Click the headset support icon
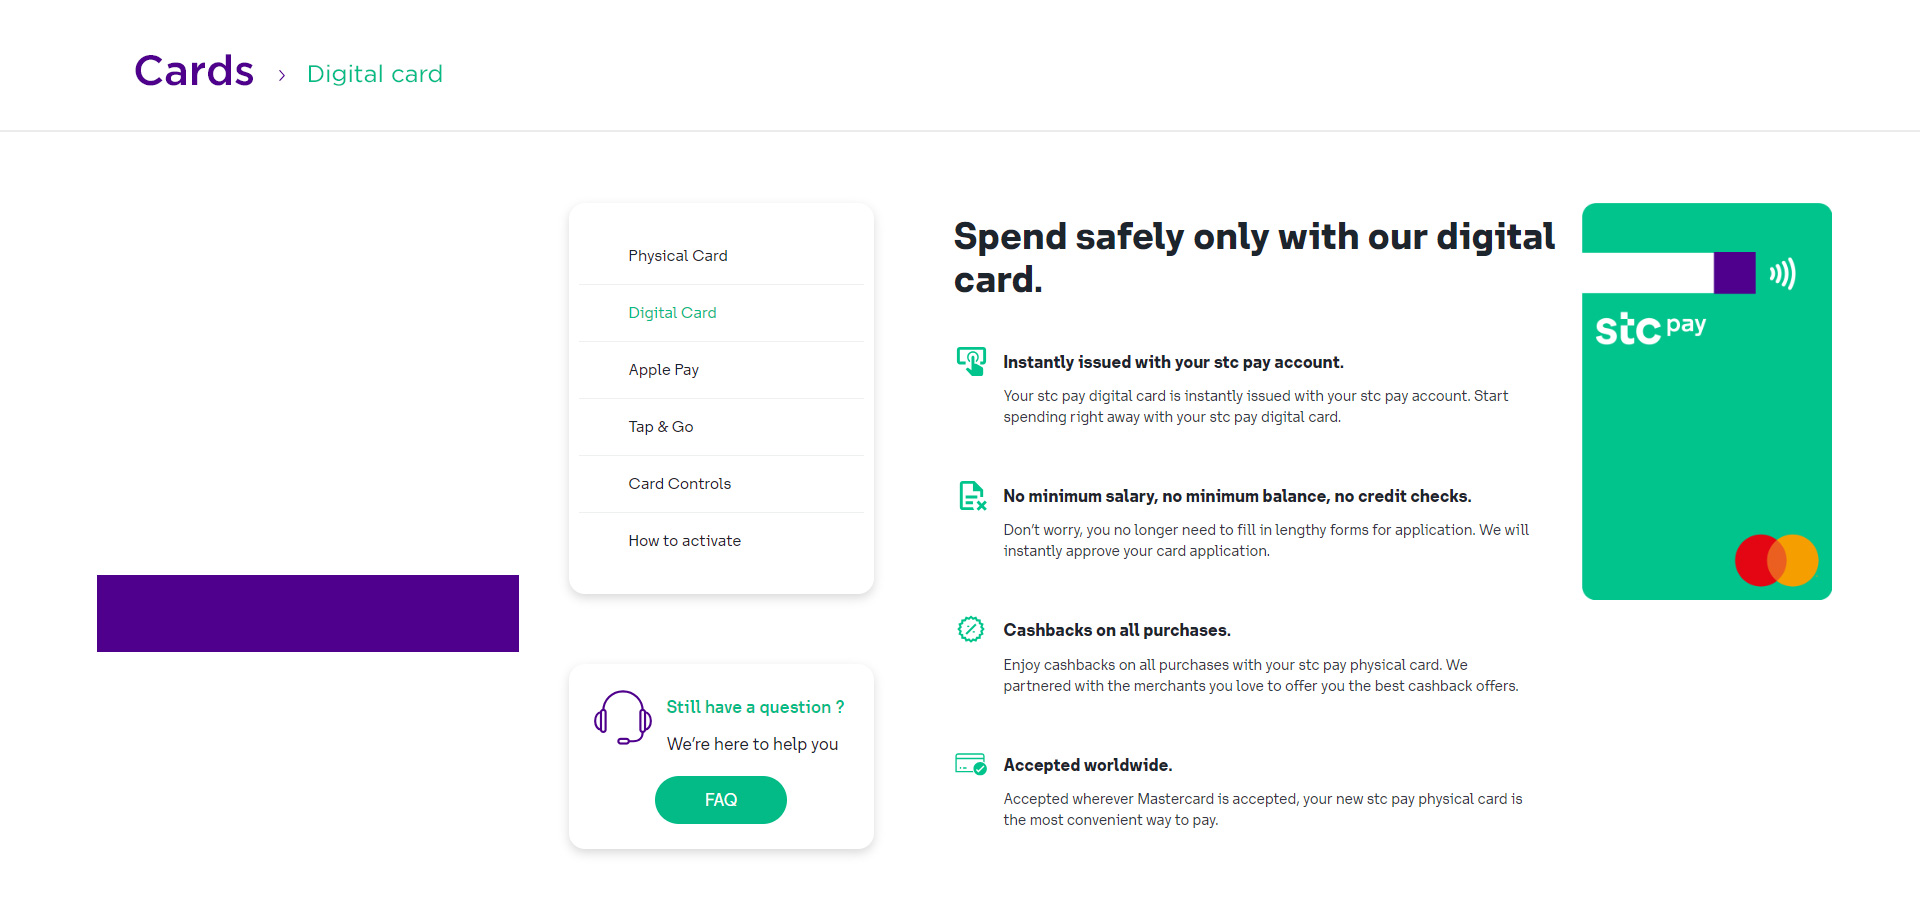Image resolution: width=1920 pixels, height=916 pixels. point(622,718)
